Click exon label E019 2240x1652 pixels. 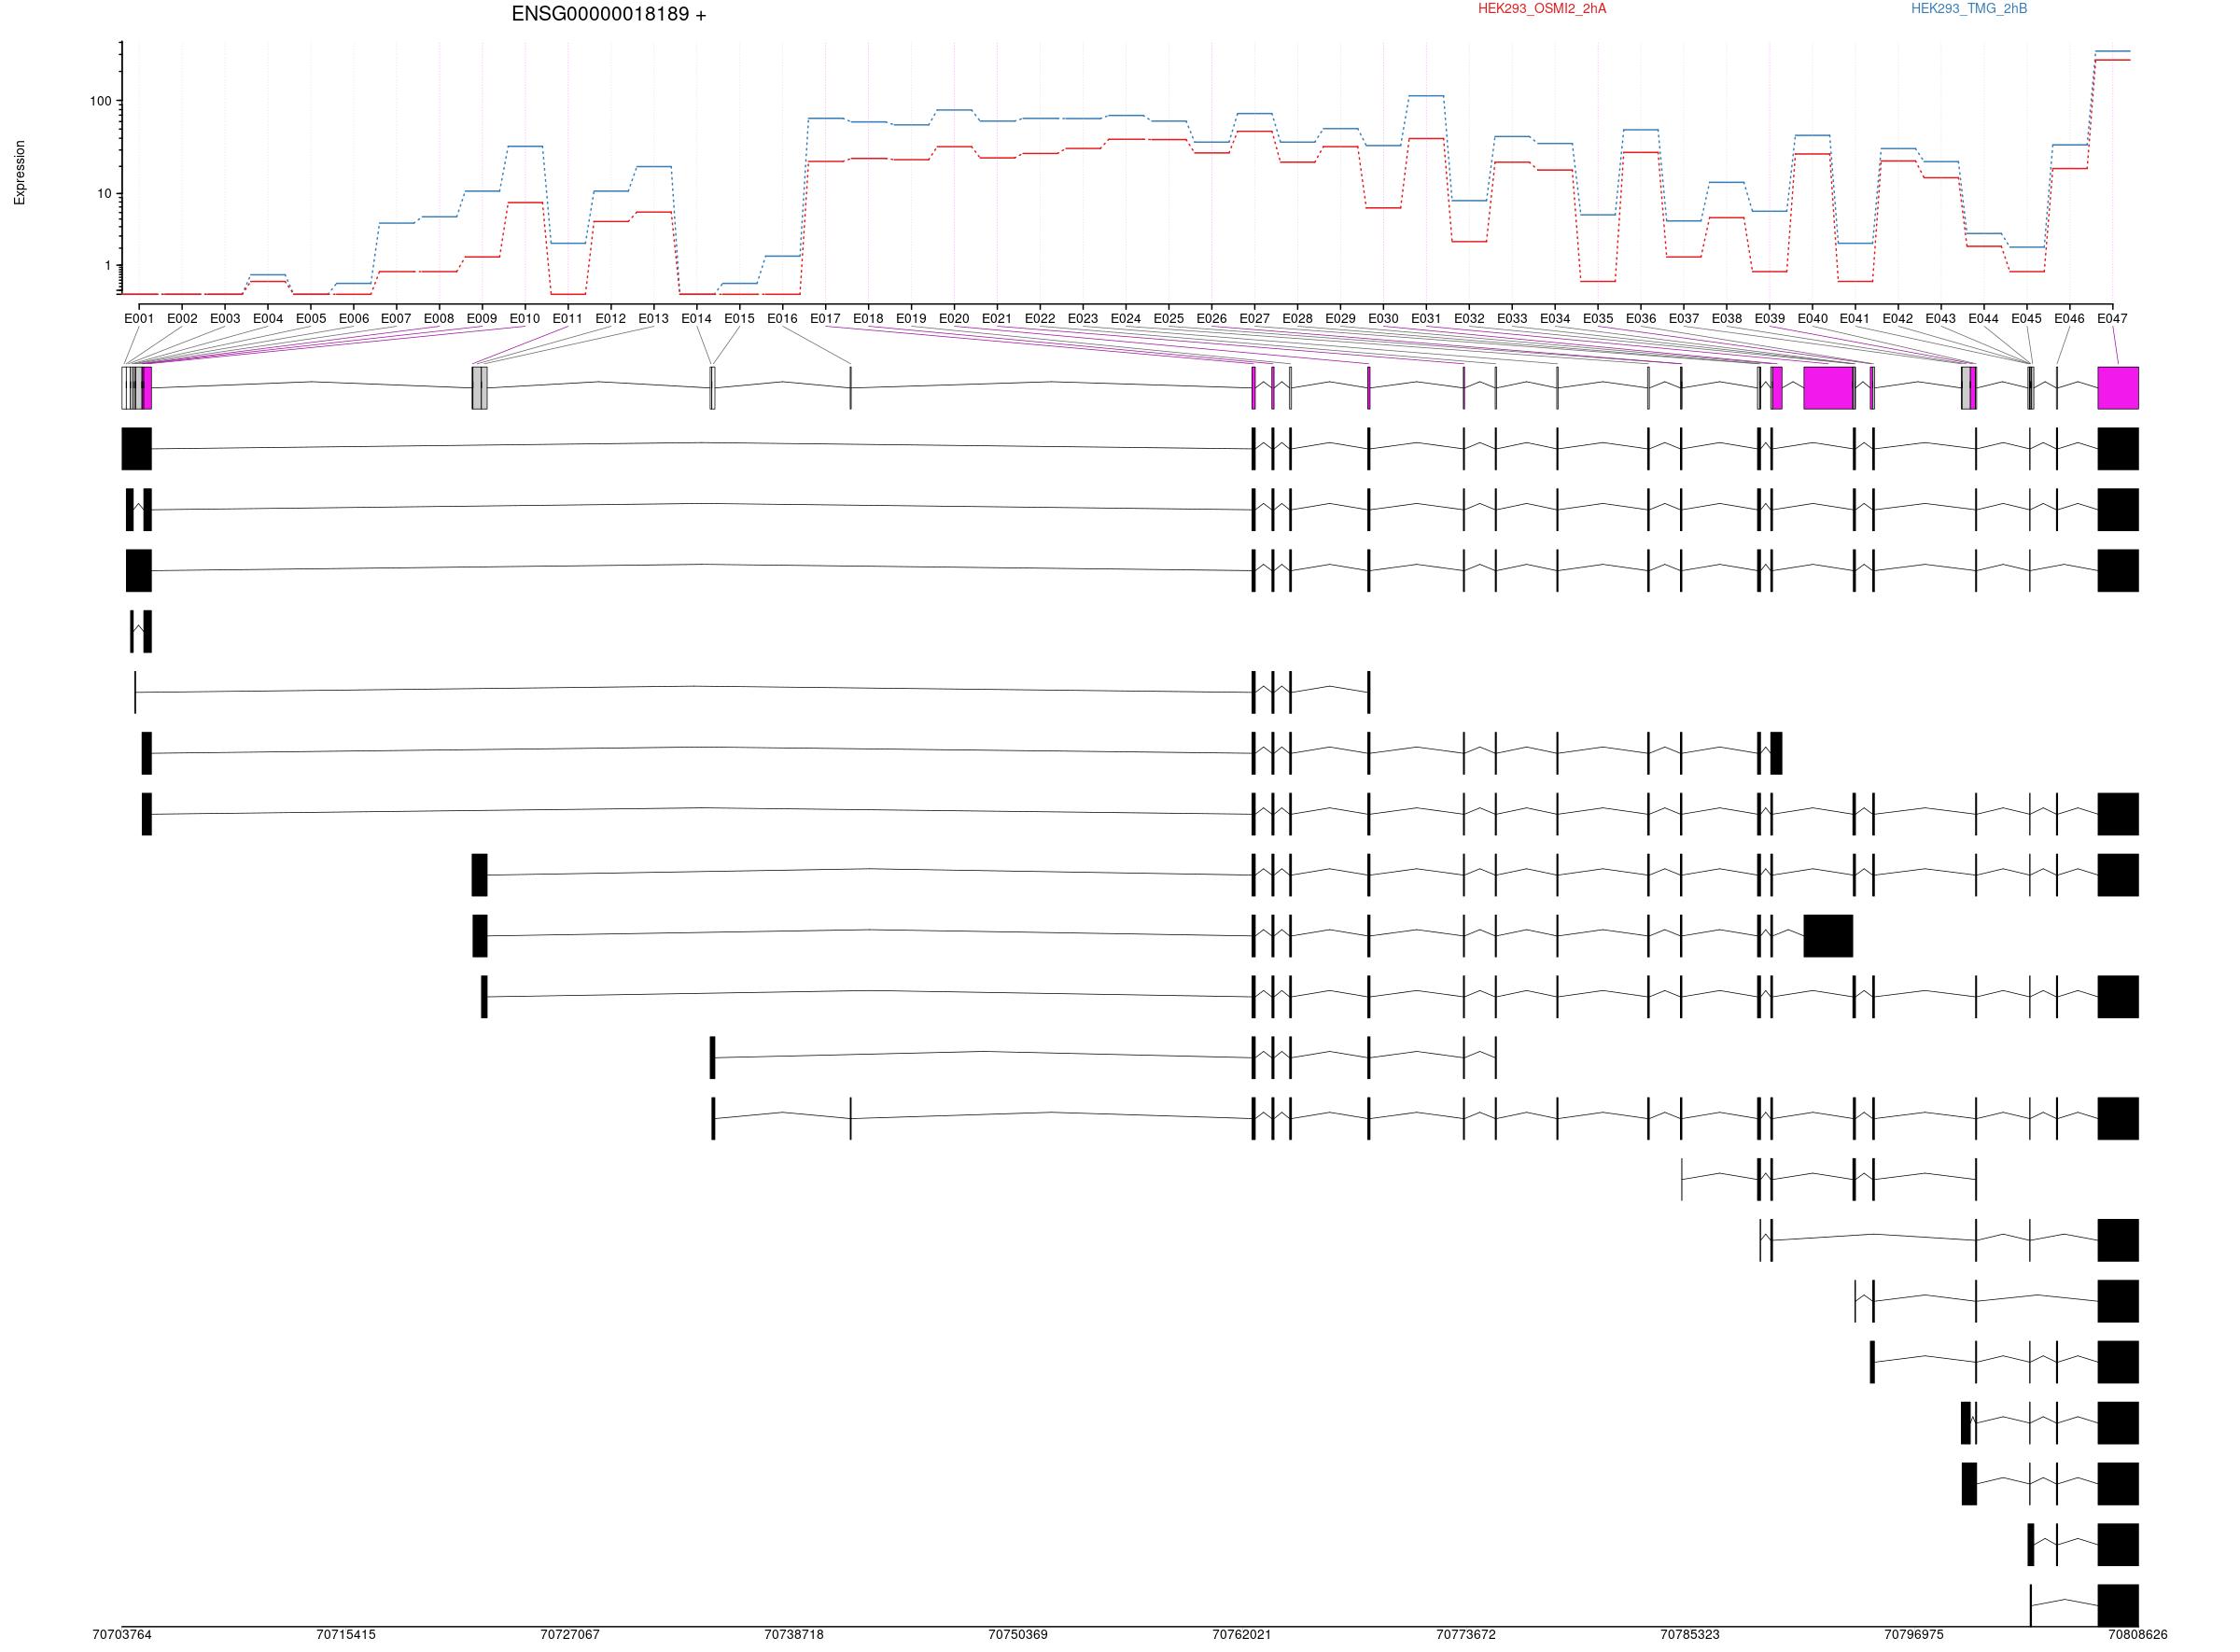(x=911, y=319)
